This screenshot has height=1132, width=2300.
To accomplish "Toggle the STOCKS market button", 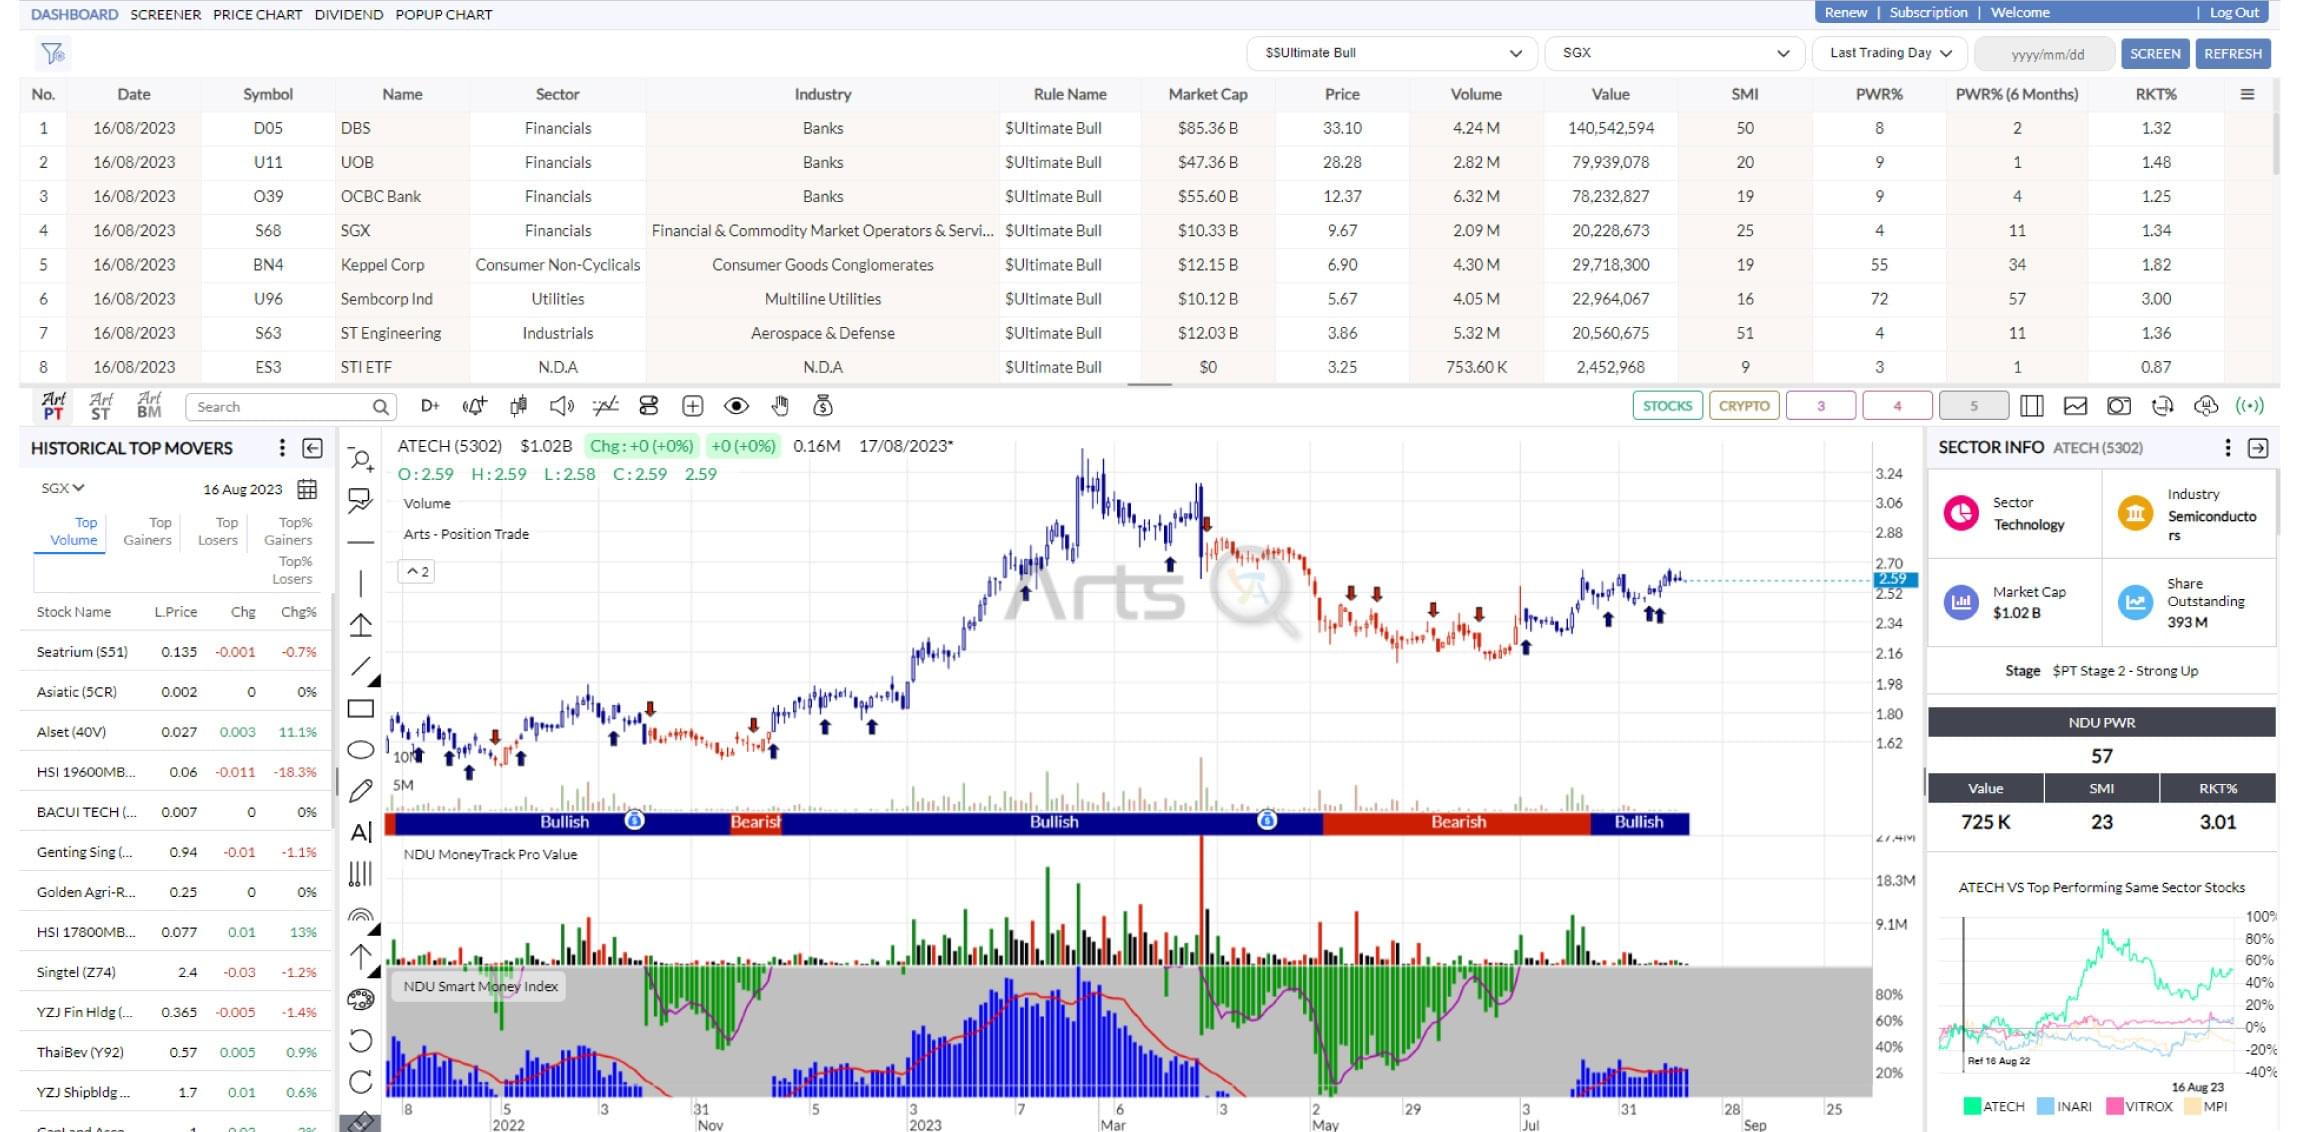I will [x=1667, y=406].
